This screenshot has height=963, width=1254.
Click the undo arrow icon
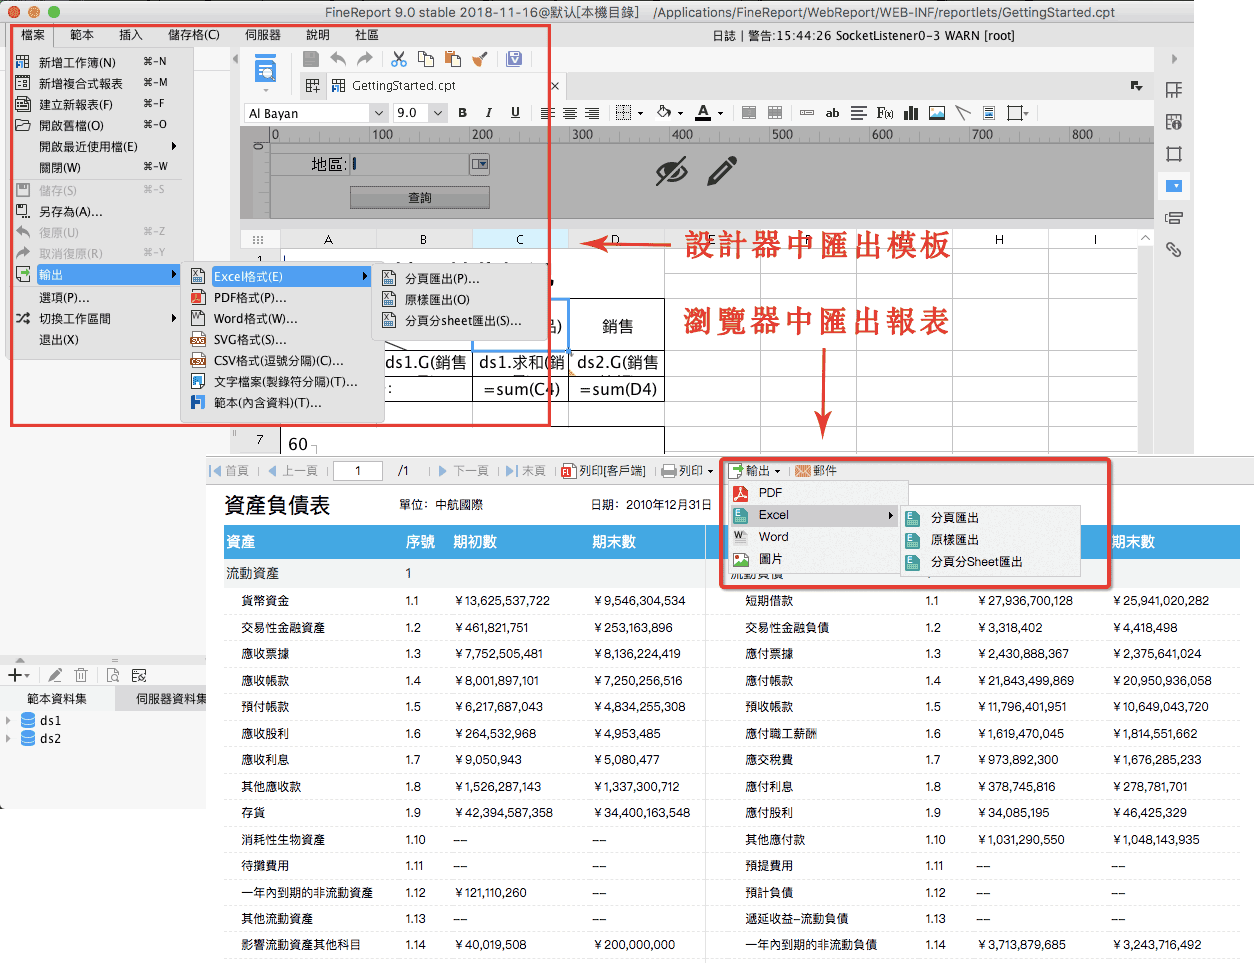pos(338,59)
